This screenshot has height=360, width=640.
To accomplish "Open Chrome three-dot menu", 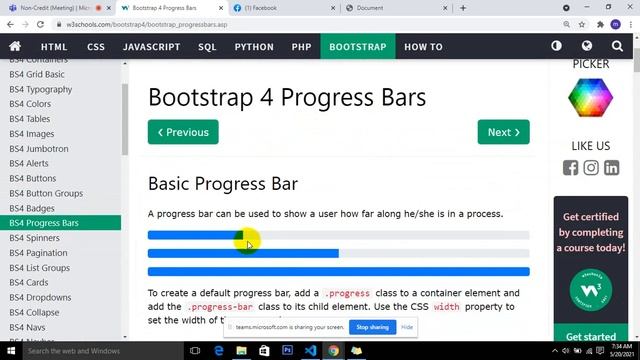I will [x=631, y=24].
